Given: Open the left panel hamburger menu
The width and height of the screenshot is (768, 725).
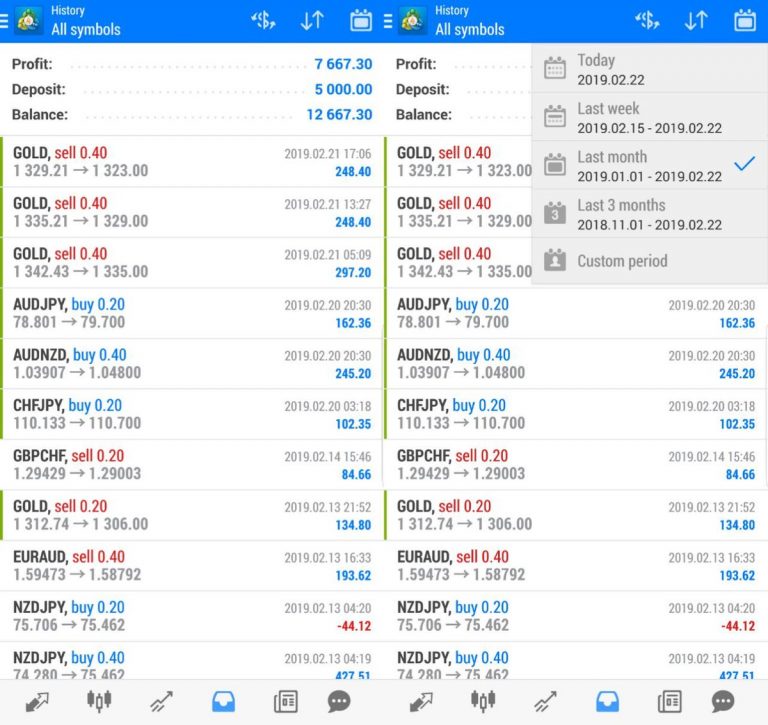Looking at the screenshot, I should [5, 20].
